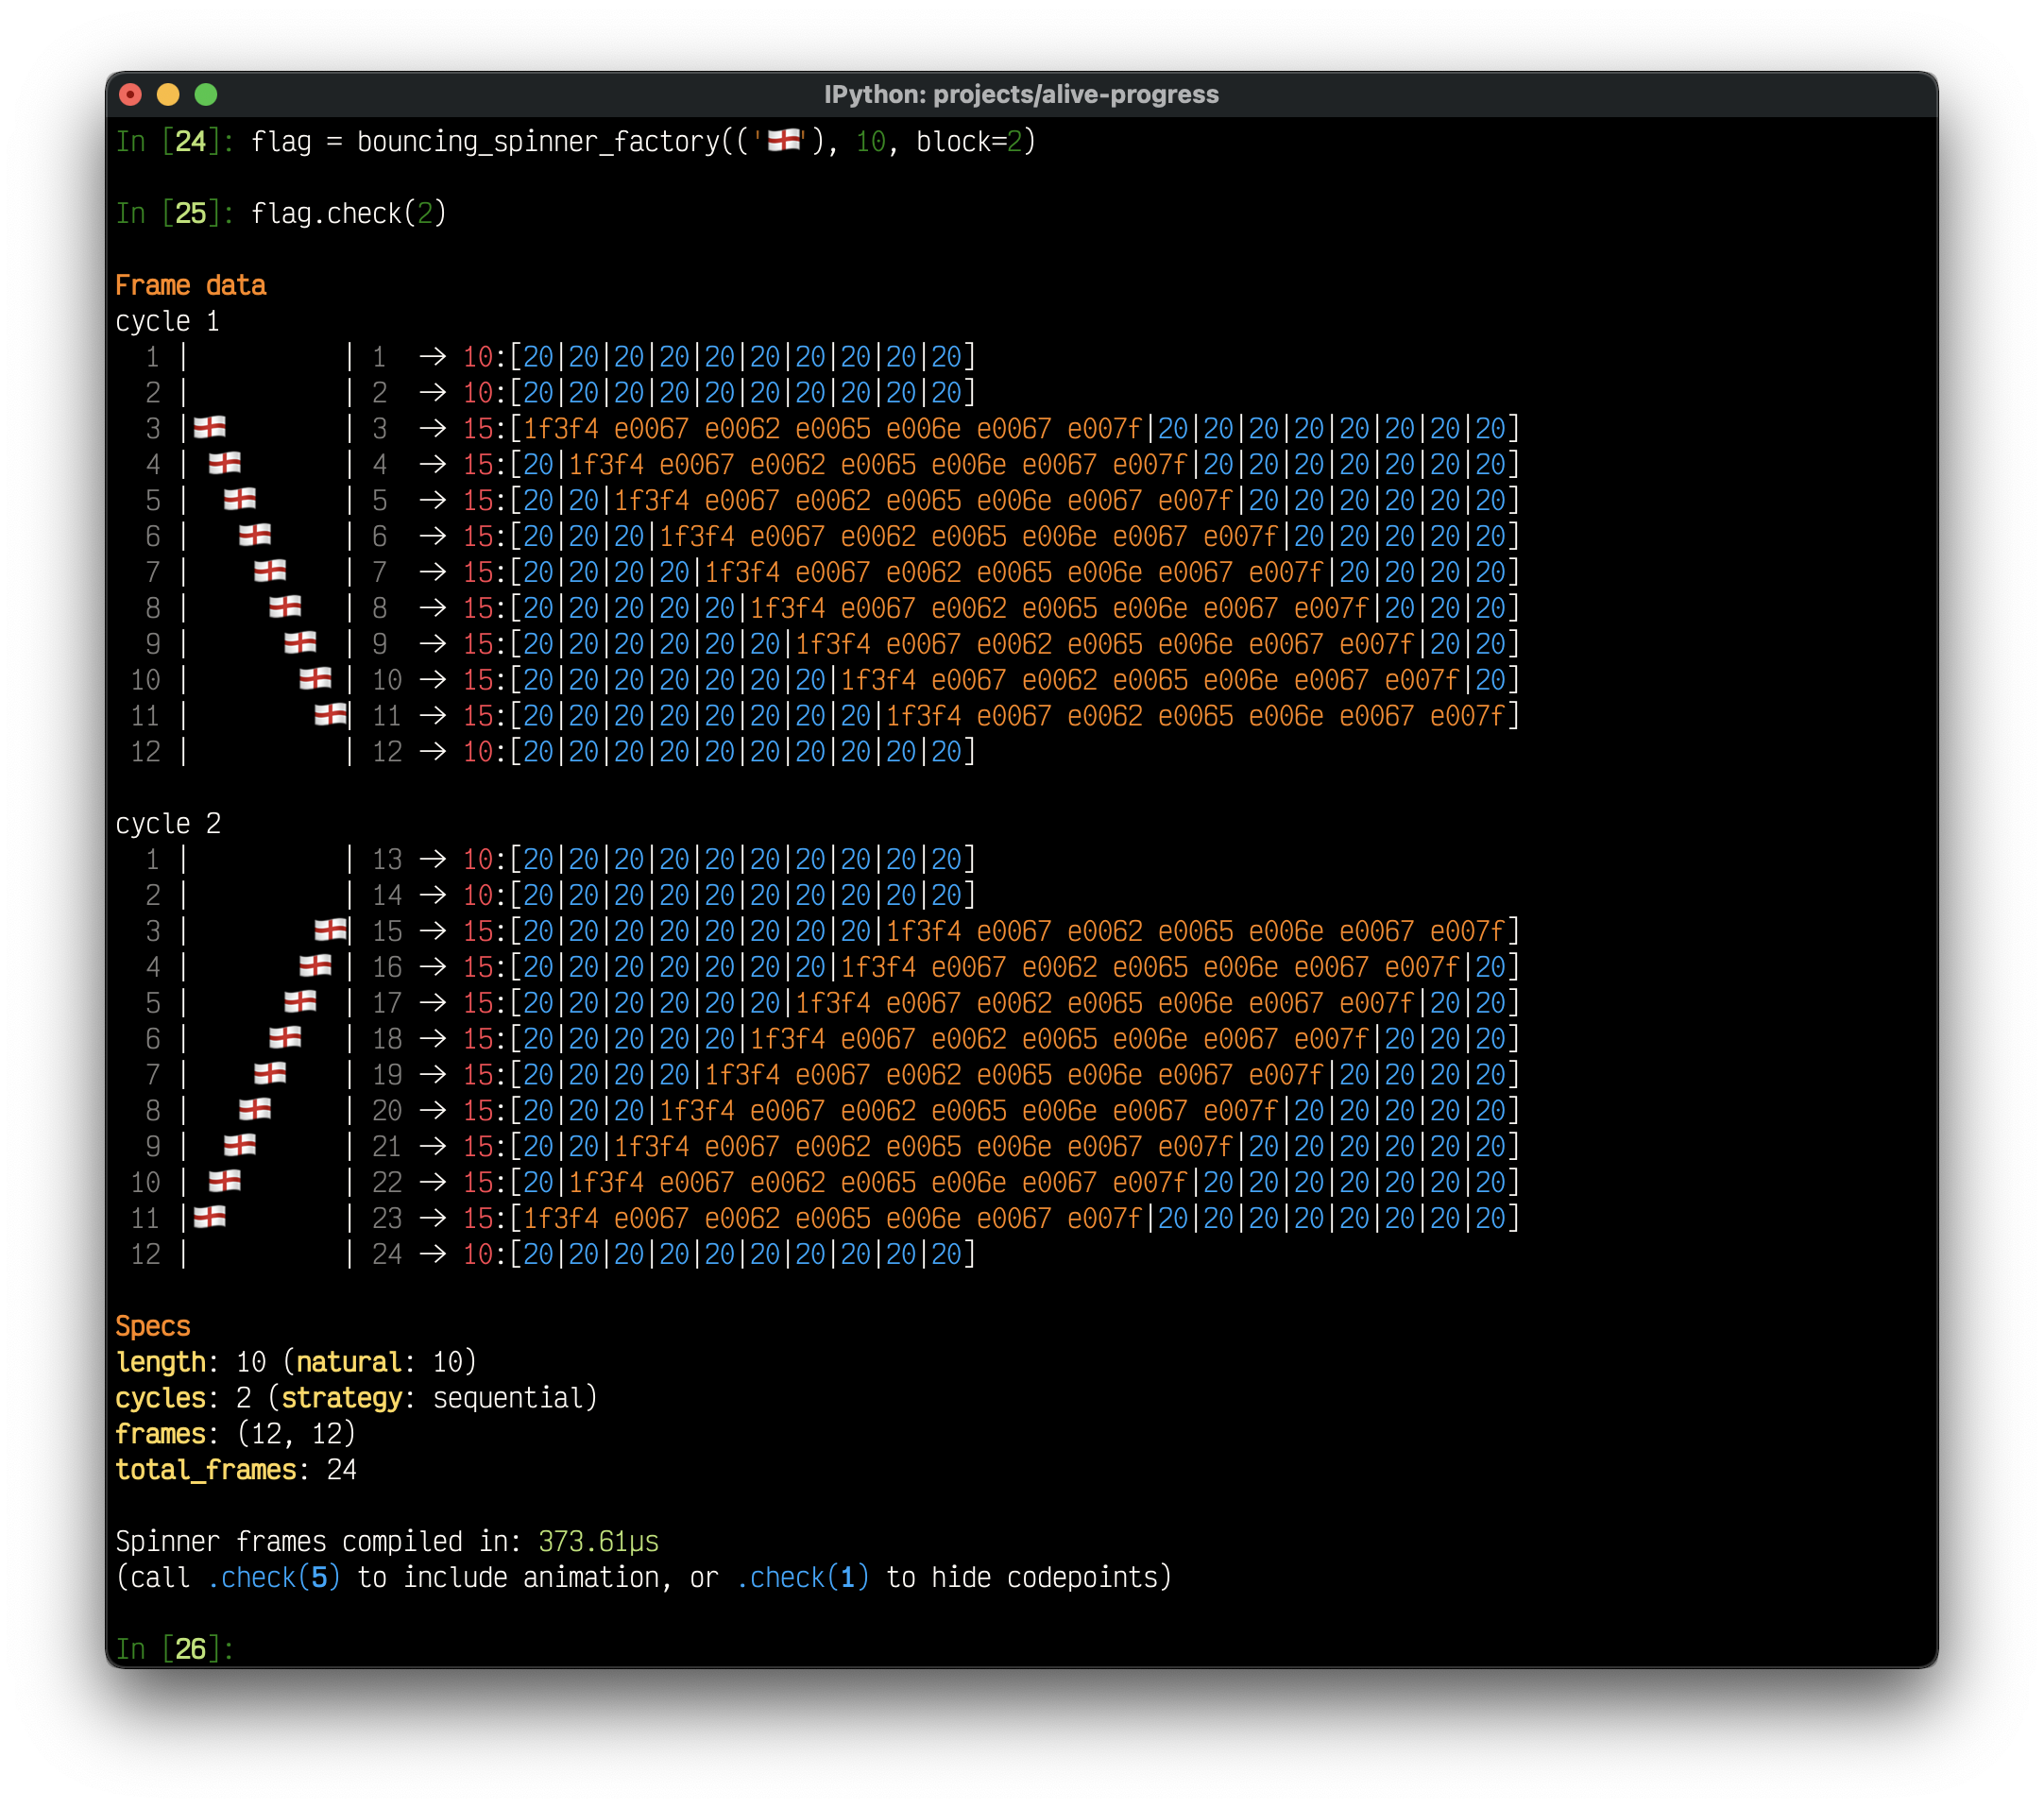
Task: Click the green 373.61µs compile time value
Action: pos(598,1541)
